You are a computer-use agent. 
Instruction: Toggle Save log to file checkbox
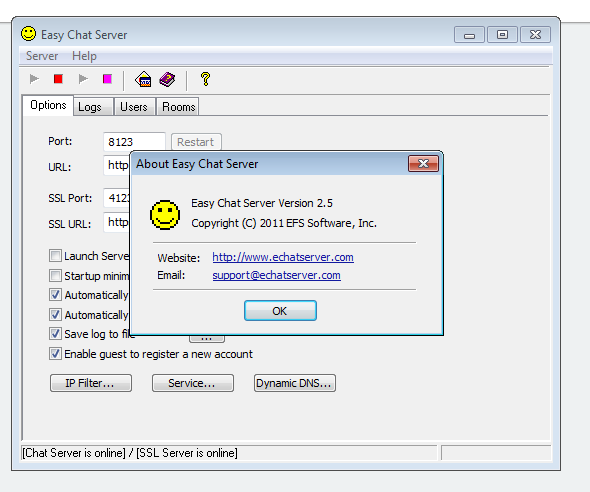[x=55, y=334]
